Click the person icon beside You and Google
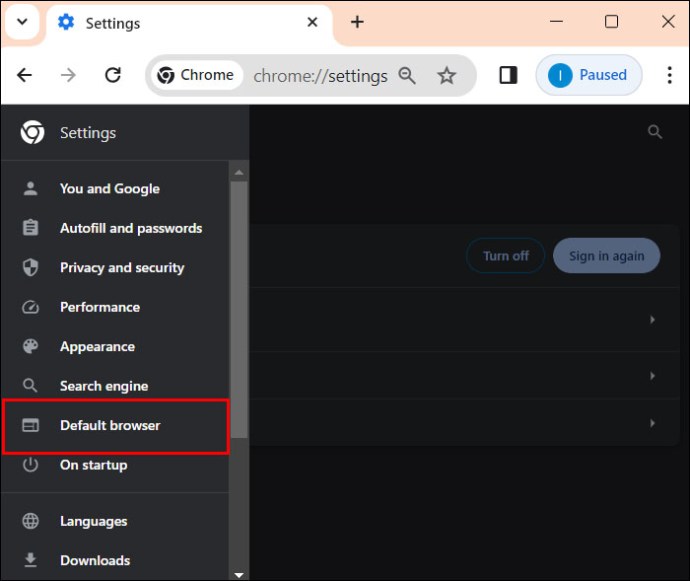 pos(30,188)
